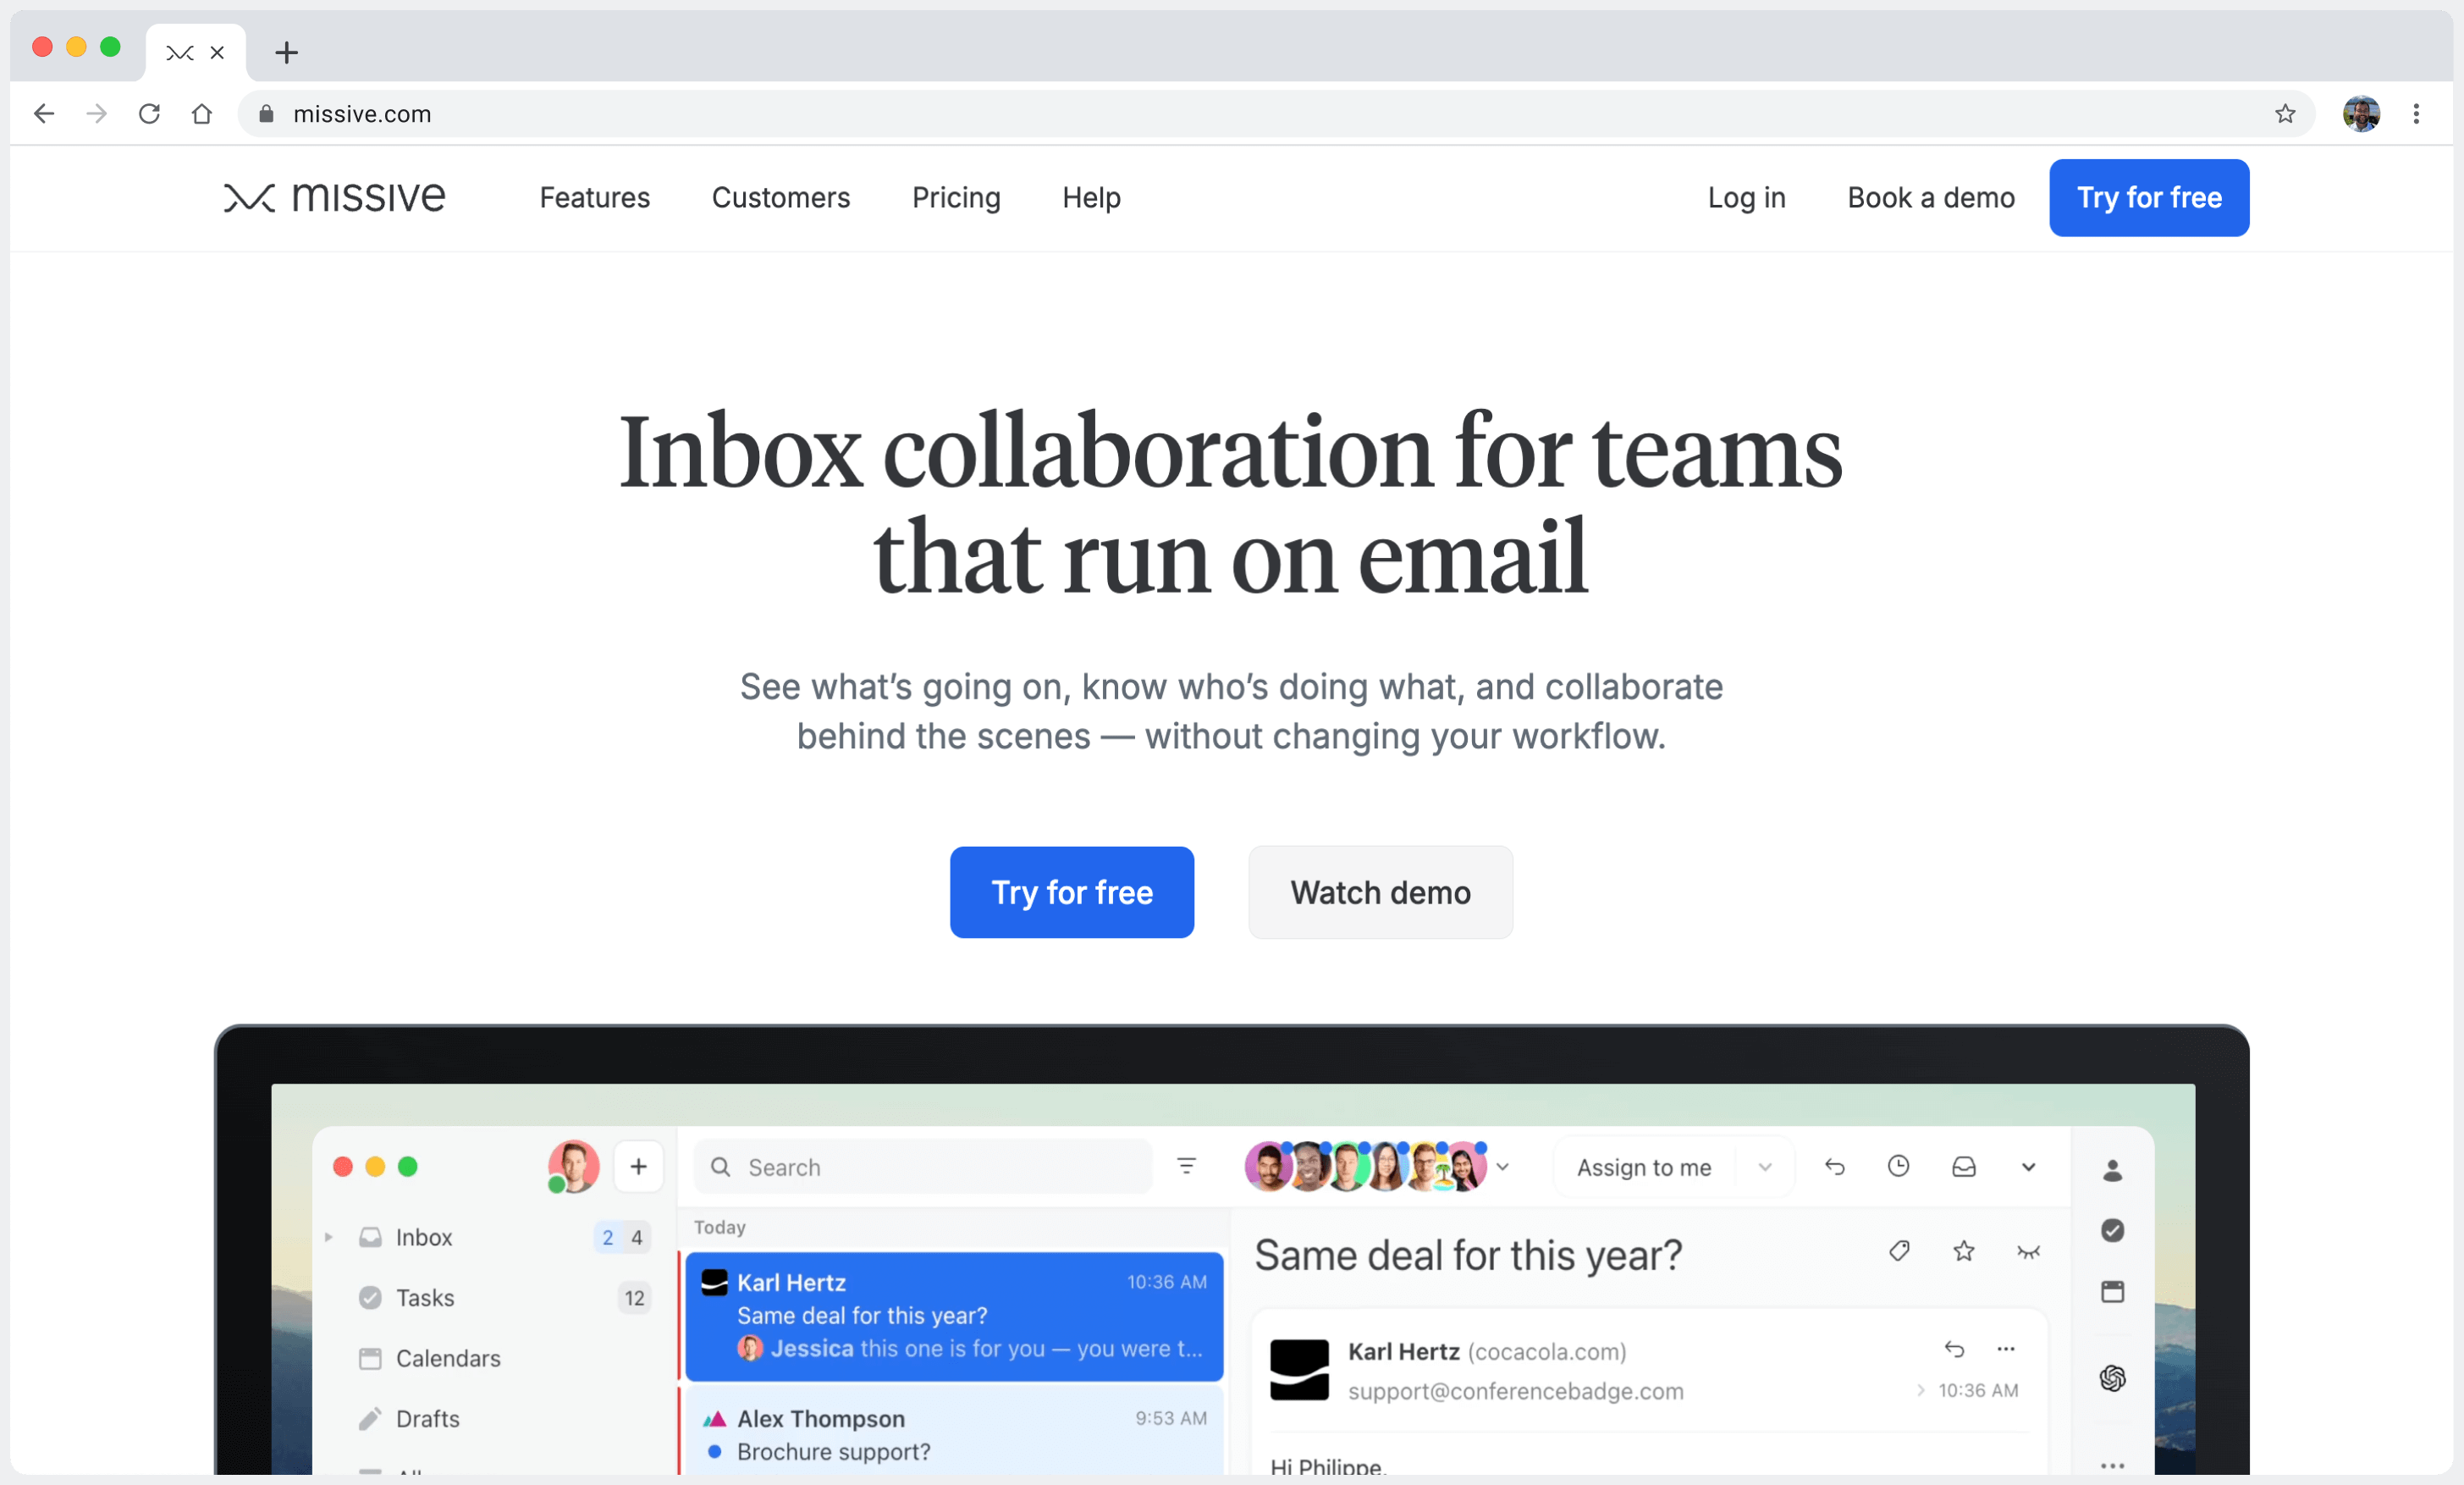Open Alex Thompson 'Brochure support?' conversation
This screenshot has height=1485, width=2464.
click(954, 1430)
